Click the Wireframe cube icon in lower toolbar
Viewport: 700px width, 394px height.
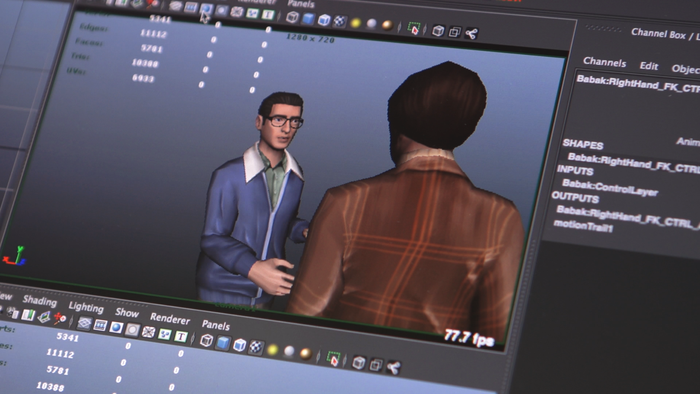point(206,340)
